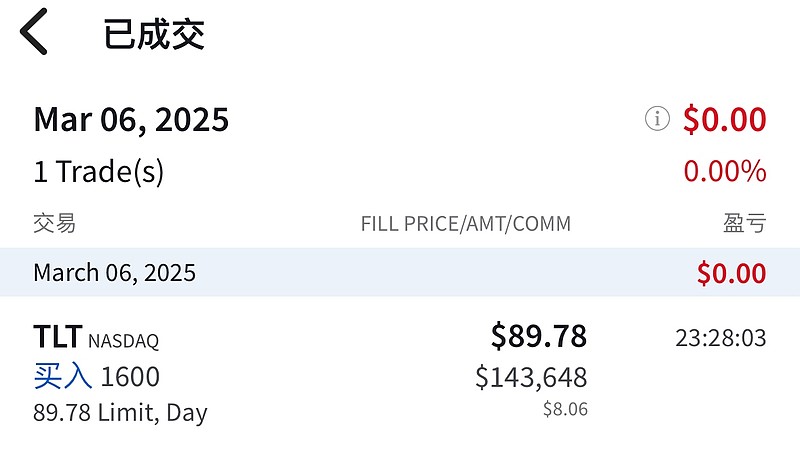Collapse the March 06, 2025 group row
The height and width of the screenshot is (450, 800).
[x=400, y=272]
